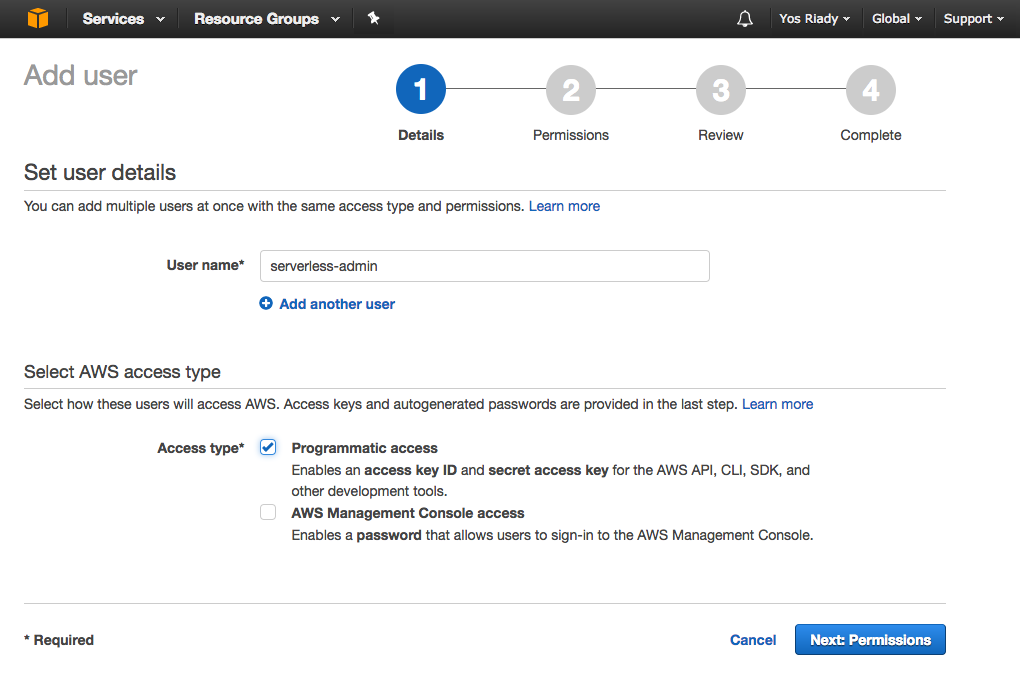Expand the Services dropdown menu
The width and height of the screenshot is (1020, 683).
pyautogui.click(x=123, y=19)
